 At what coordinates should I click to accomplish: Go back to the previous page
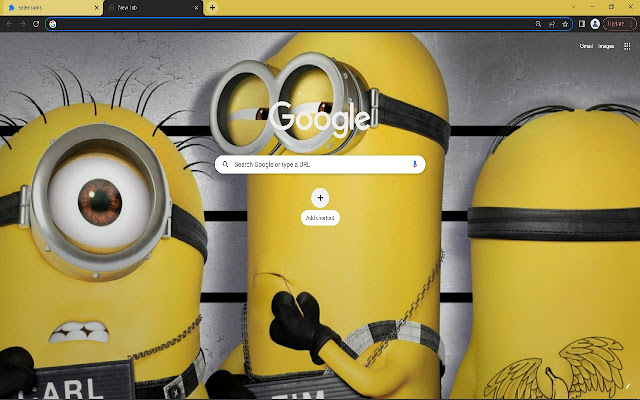(x=9, y=24)
